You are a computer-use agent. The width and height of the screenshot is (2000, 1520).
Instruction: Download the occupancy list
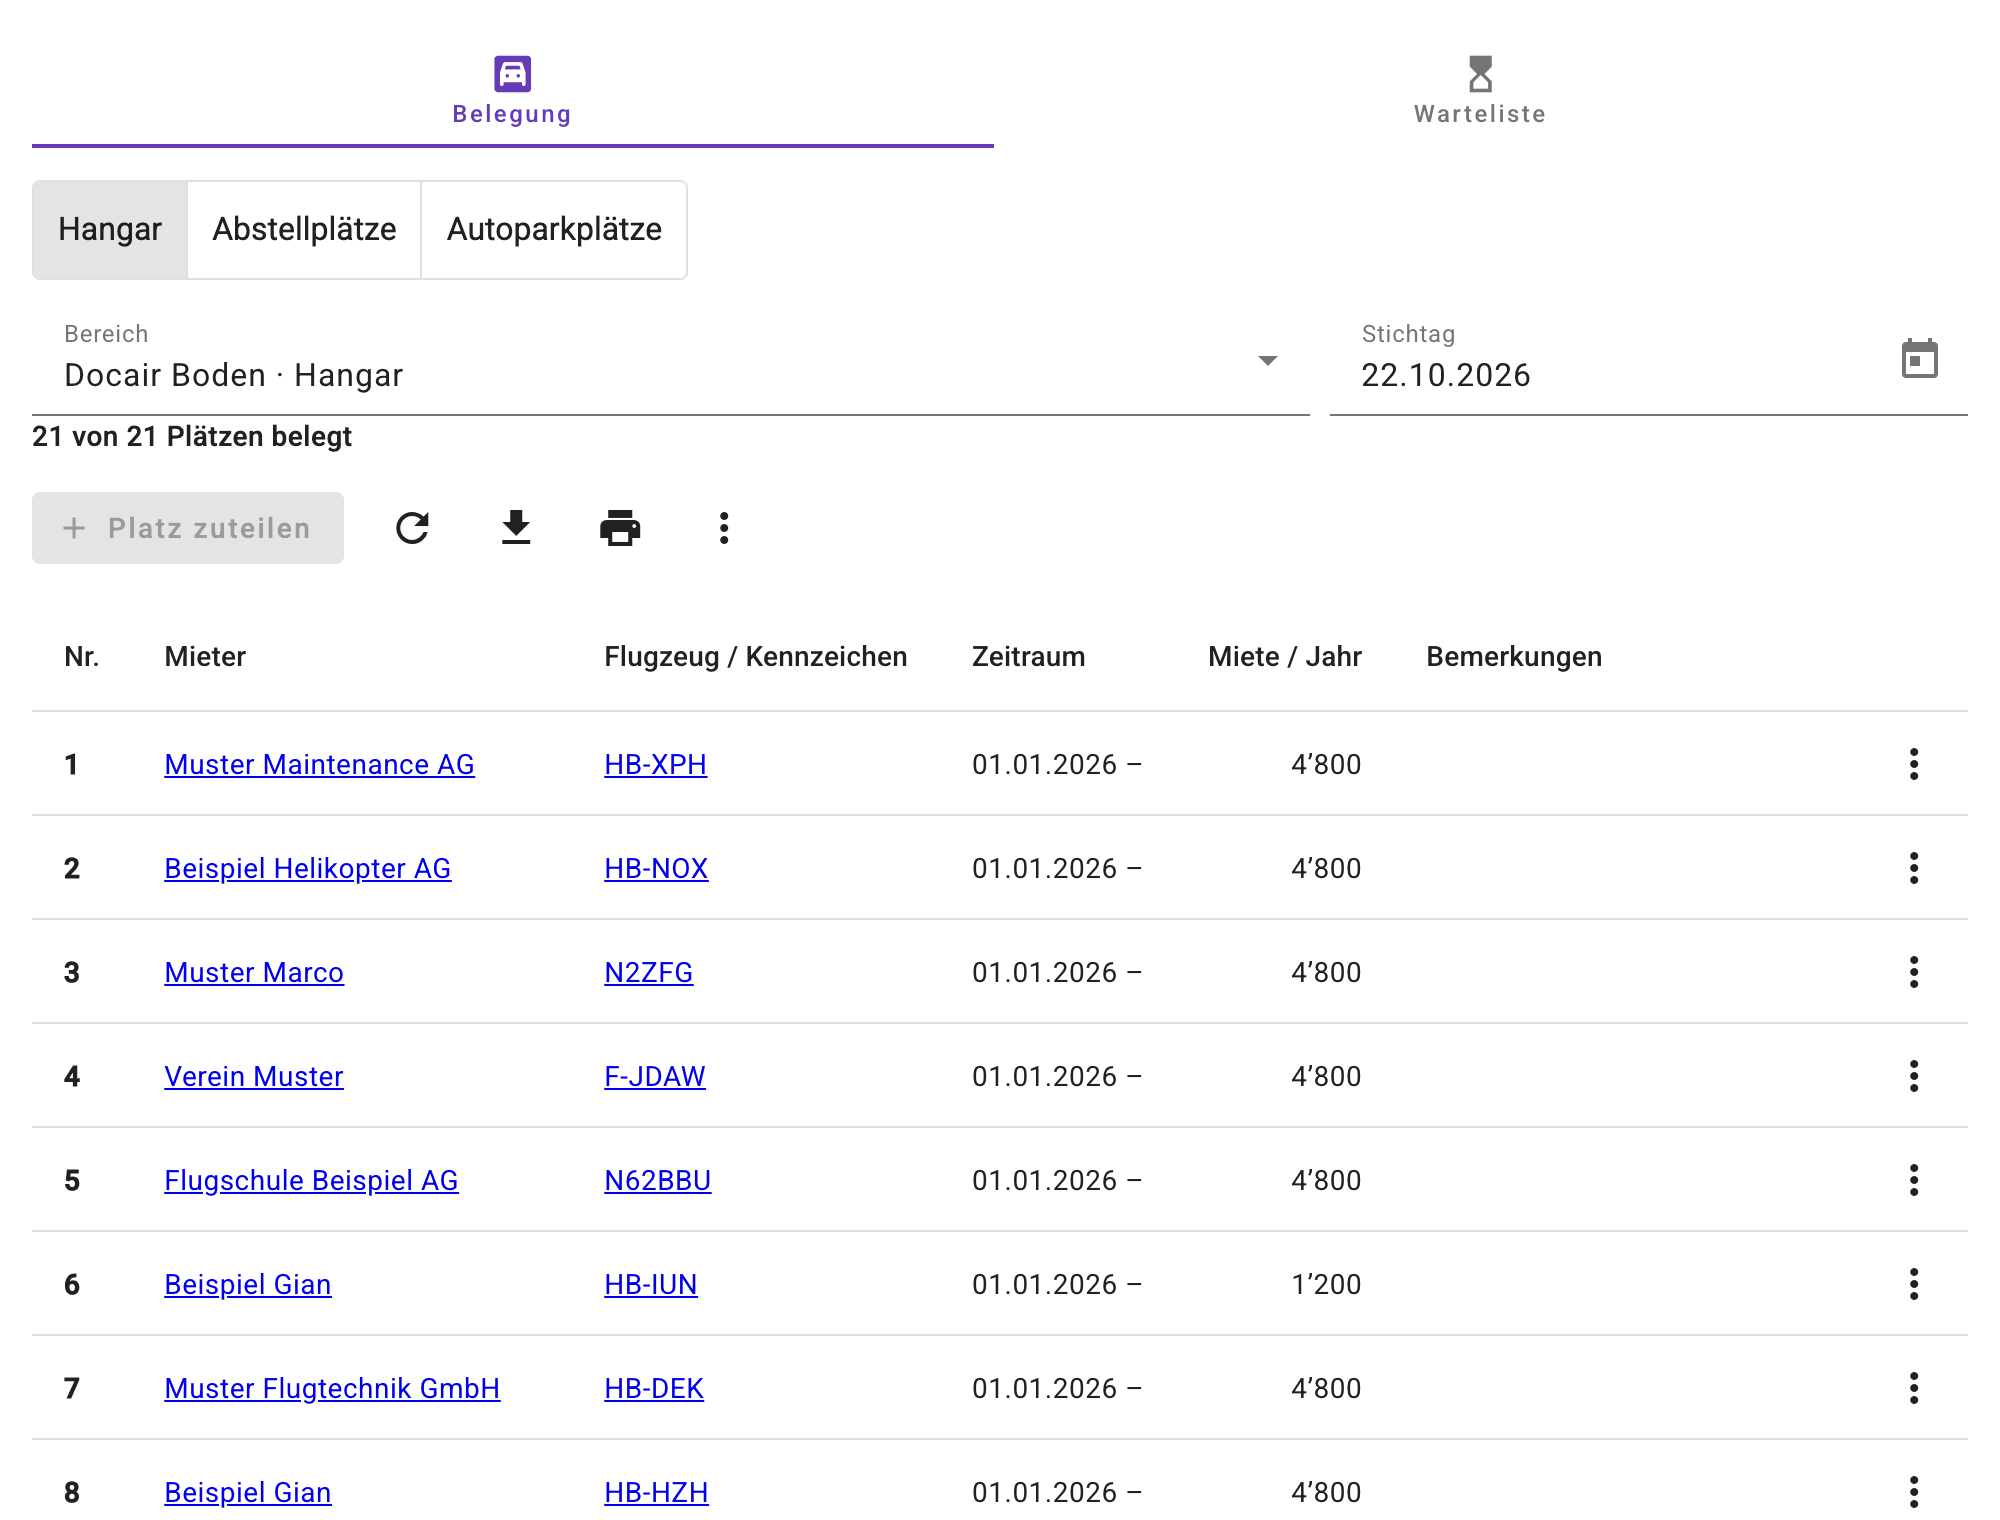516,528
